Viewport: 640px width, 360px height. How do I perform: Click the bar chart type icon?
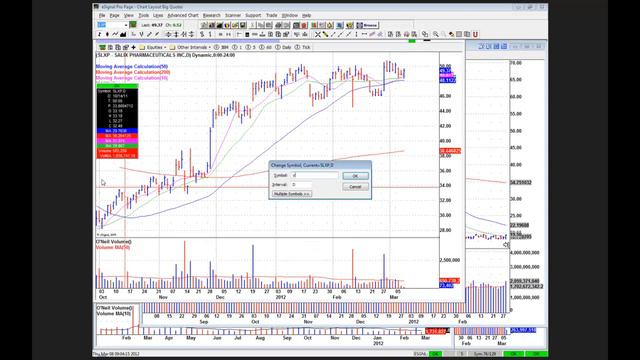(x=99, y=34)
